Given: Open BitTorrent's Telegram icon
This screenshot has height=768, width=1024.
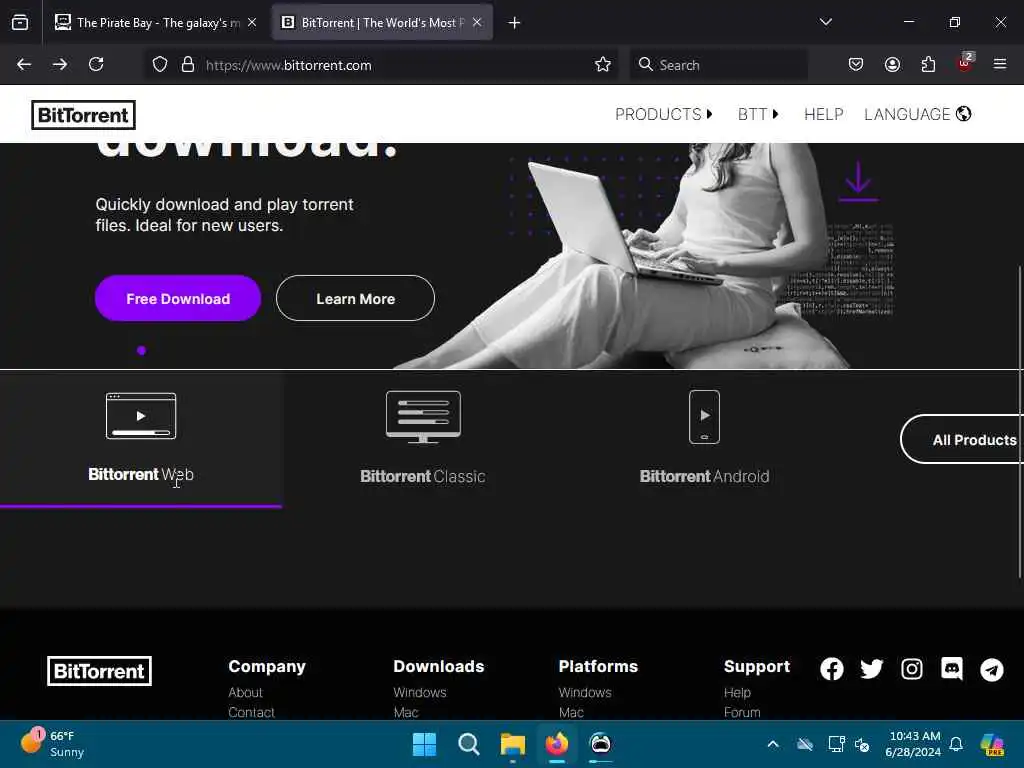Looking at the screenshot, I should coord(991,669).
